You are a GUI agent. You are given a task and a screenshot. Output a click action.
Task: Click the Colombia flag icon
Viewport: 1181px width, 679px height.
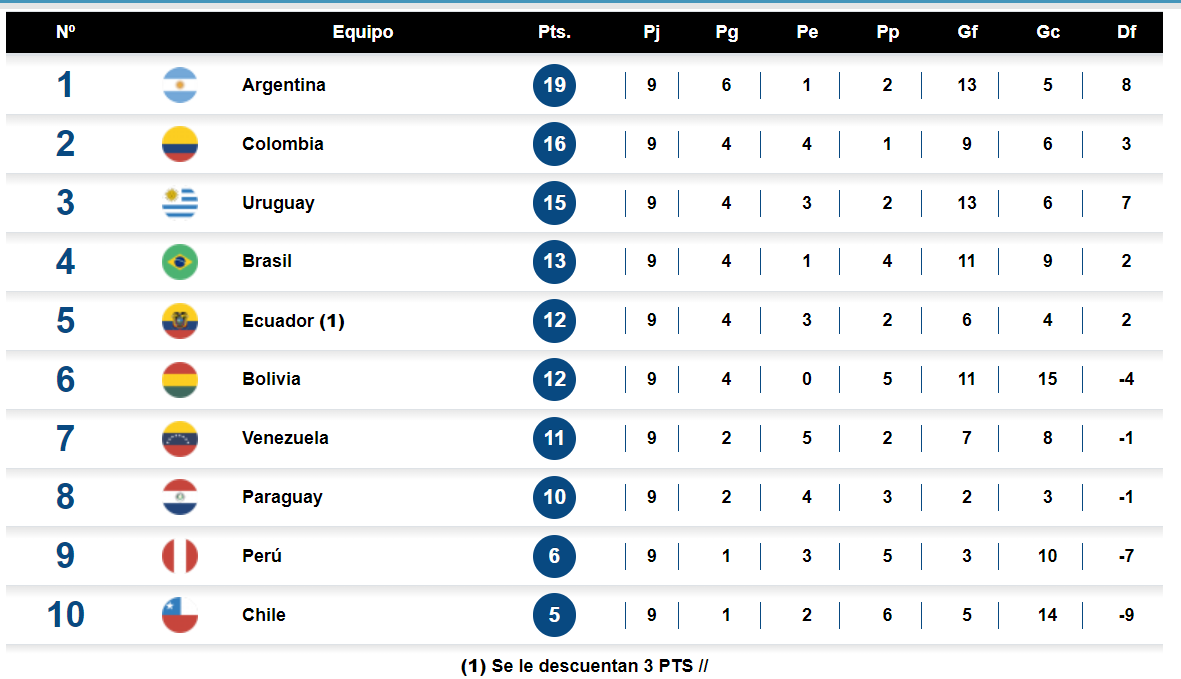pyautogui.click(x=180, y=144)
